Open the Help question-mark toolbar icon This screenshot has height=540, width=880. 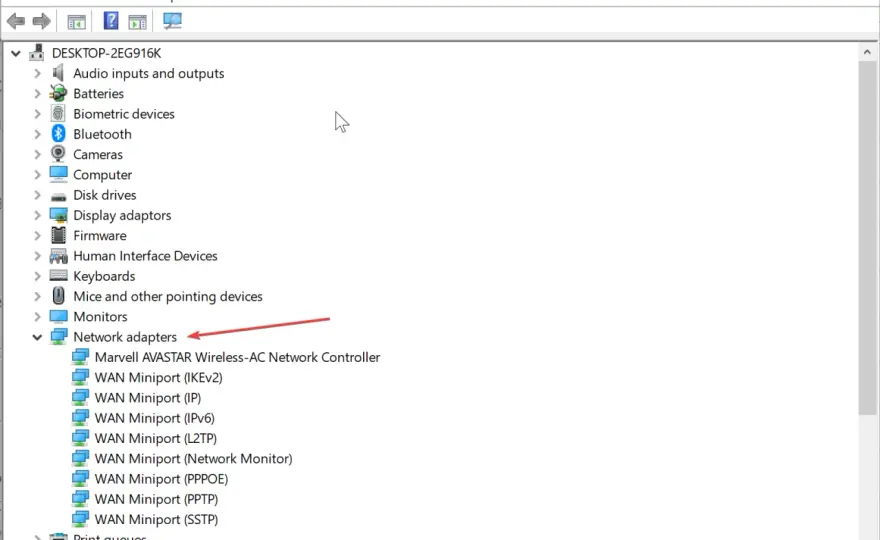(x=111, y=21)
